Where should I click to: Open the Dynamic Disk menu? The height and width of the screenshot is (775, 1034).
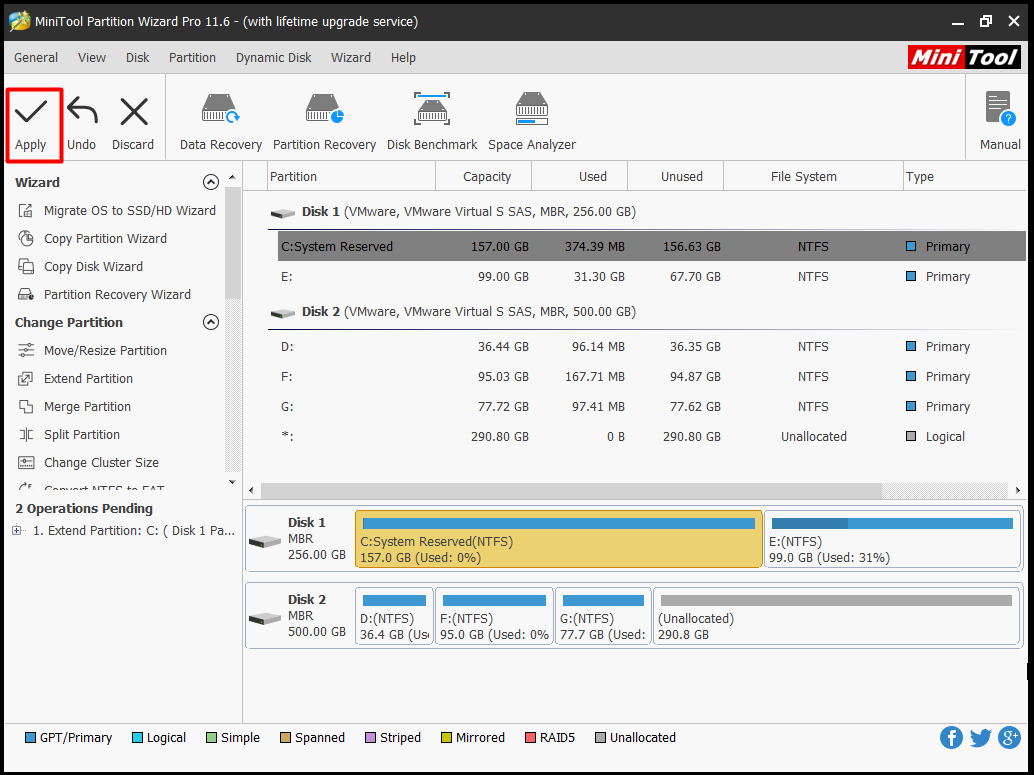click(x=273, y=58)
